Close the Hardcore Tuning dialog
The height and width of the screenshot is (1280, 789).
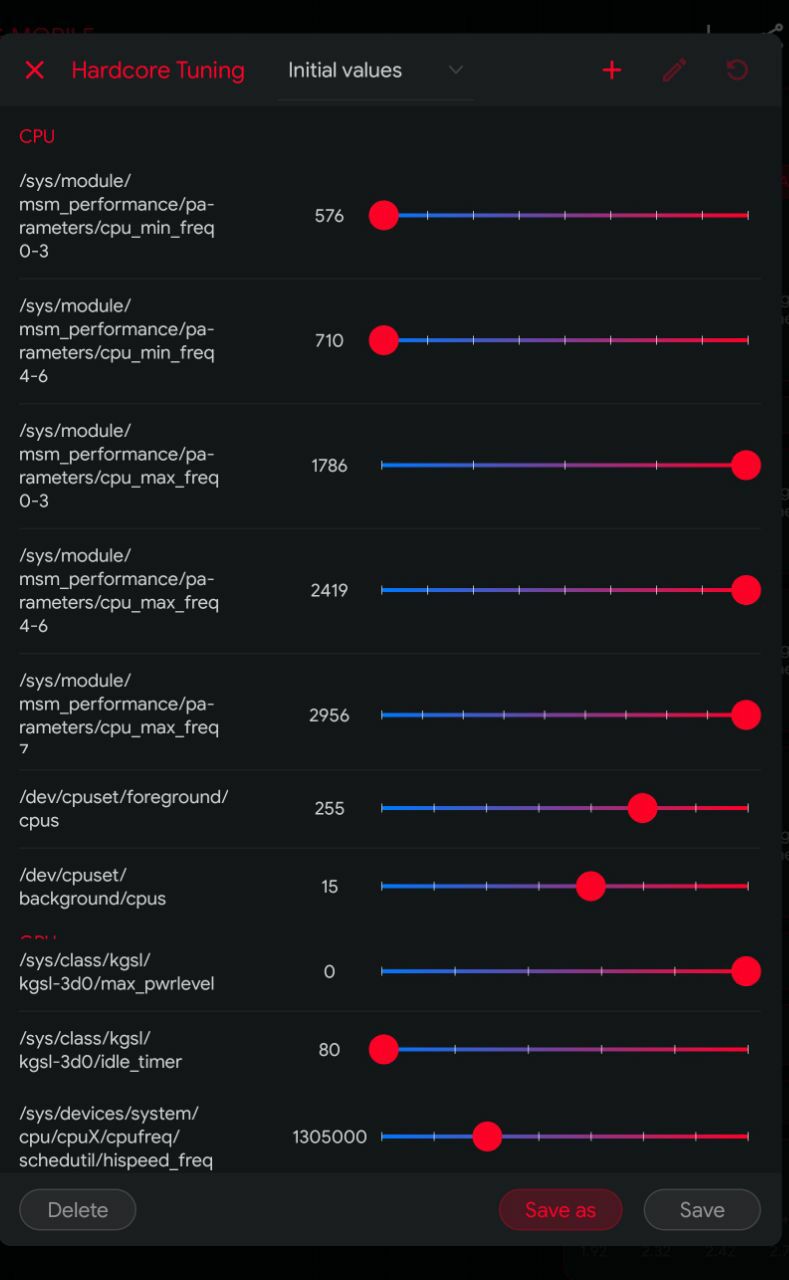click(x=35, y=70)
